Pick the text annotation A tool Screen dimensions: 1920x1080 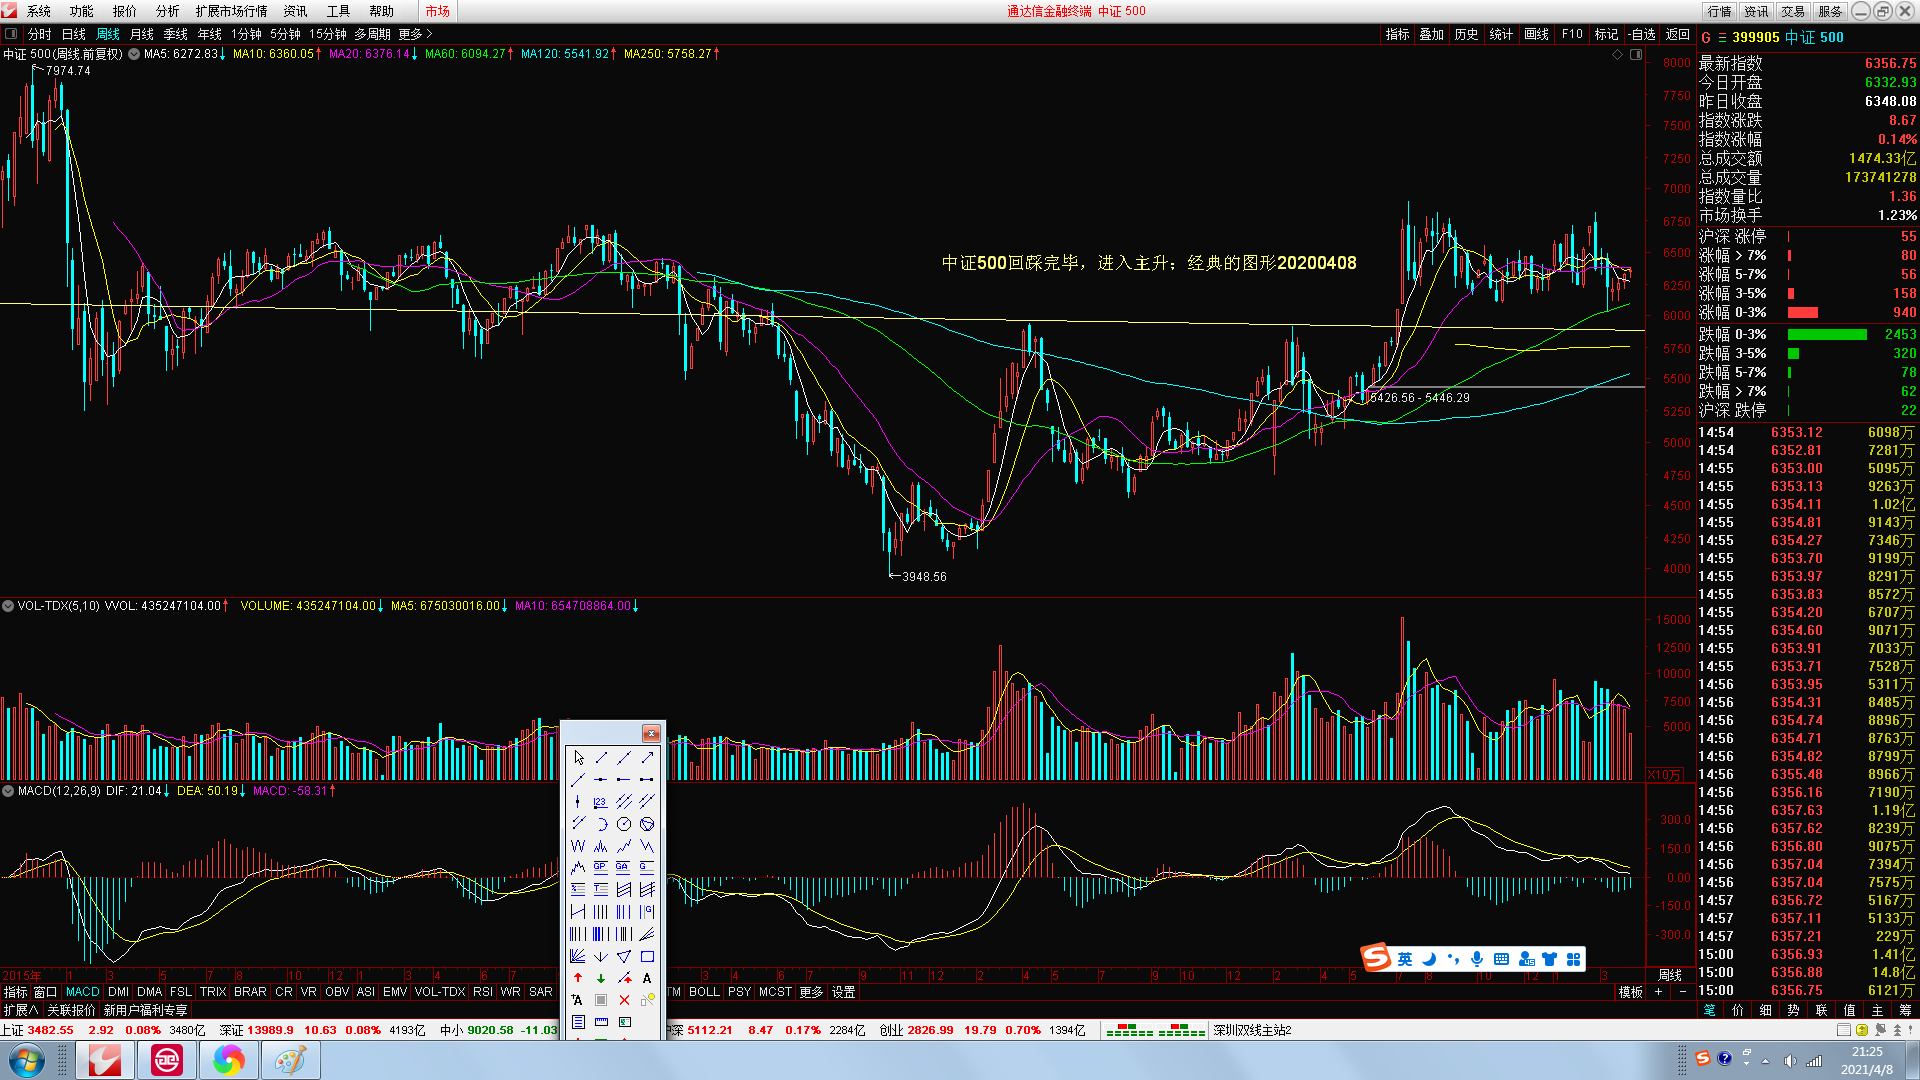tap(647, 978)
